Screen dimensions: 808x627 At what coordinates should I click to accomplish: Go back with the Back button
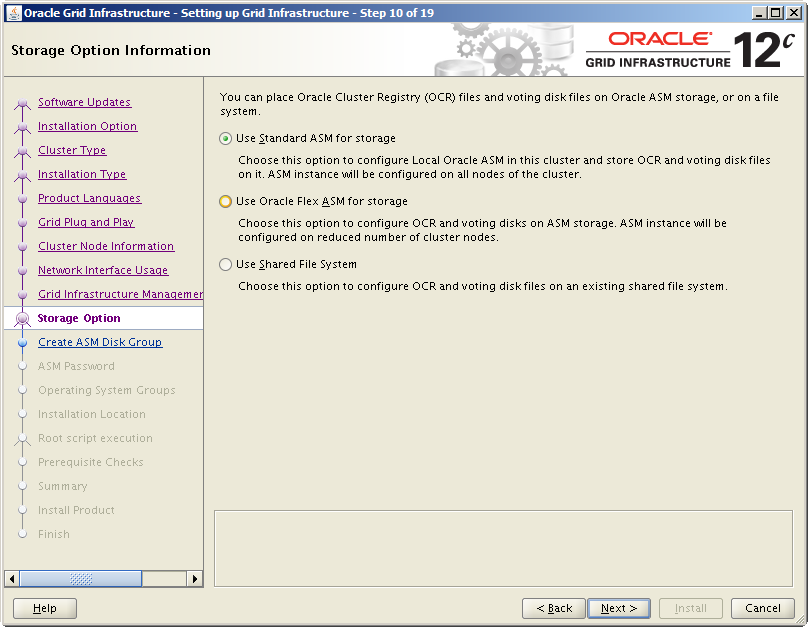[553, 608]
